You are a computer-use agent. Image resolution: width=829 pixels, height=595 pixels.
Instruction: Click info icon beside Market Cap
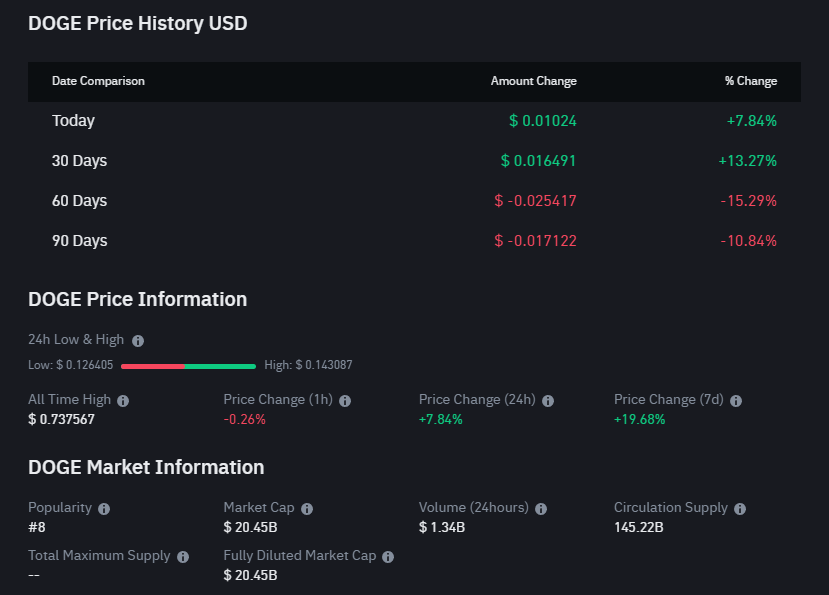point(307,509)
